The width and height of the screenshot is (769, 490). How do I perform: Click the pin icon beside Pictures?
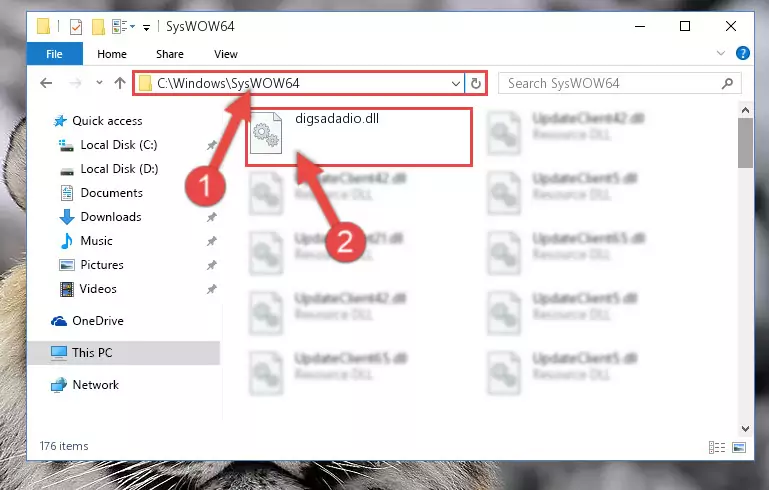point(211,265)
